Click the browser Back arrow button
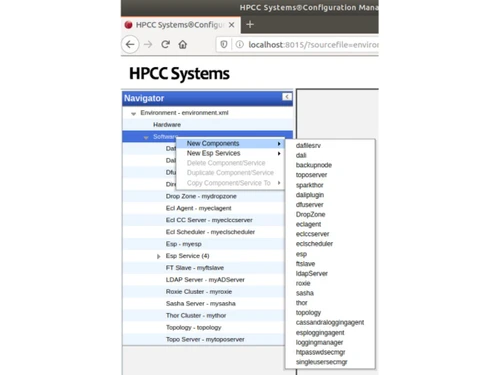Image resolution: width=500 pixels, height=375 pixels. tap(130, 44)
